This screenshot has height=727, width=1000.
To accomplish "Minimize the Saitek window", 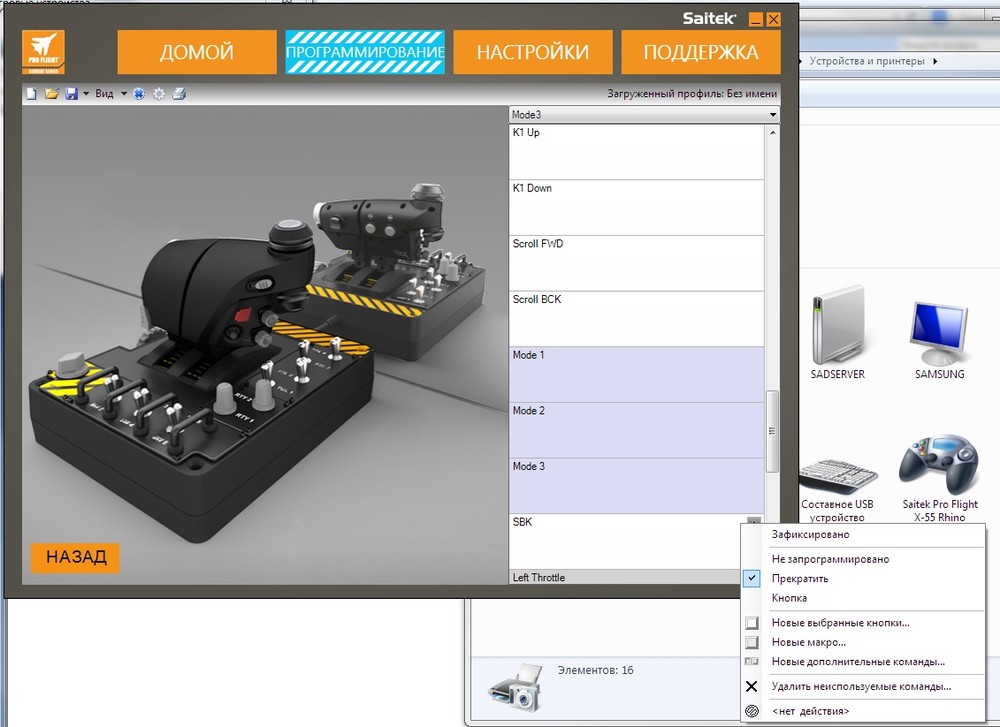I will pyautogui.click(x=756, y=20).
